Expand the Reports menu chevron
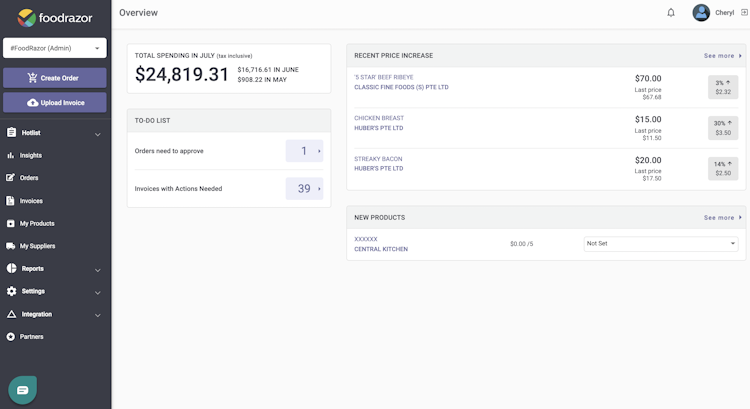Image resolution: width=750 pixels, height=409 pixels. pyautogui.click(x=97, y=270)
